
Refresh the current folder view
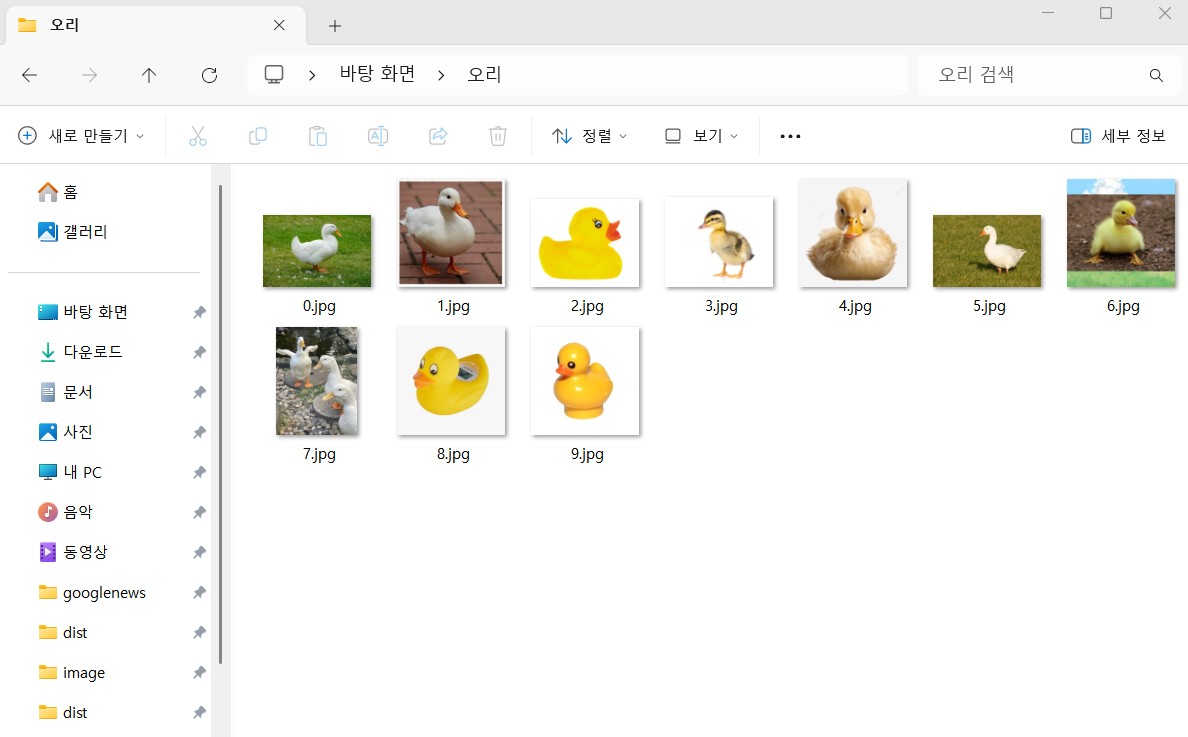[x=209, y=75]
